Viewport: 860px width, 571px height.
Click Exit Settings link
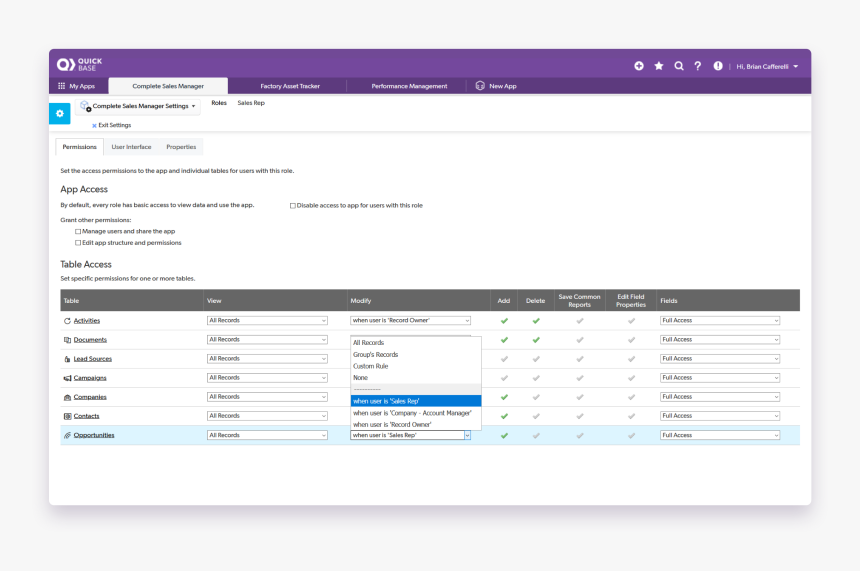coord(115,126)
